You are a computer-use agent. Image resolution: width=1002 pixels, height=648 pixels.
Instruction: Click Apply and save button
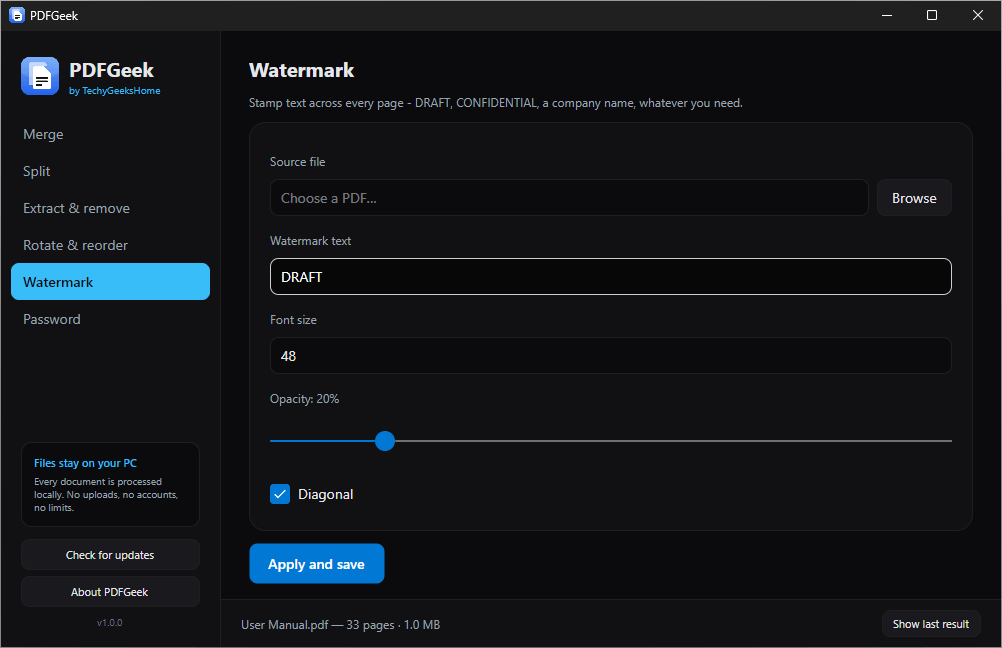click(x=316, y=564)
